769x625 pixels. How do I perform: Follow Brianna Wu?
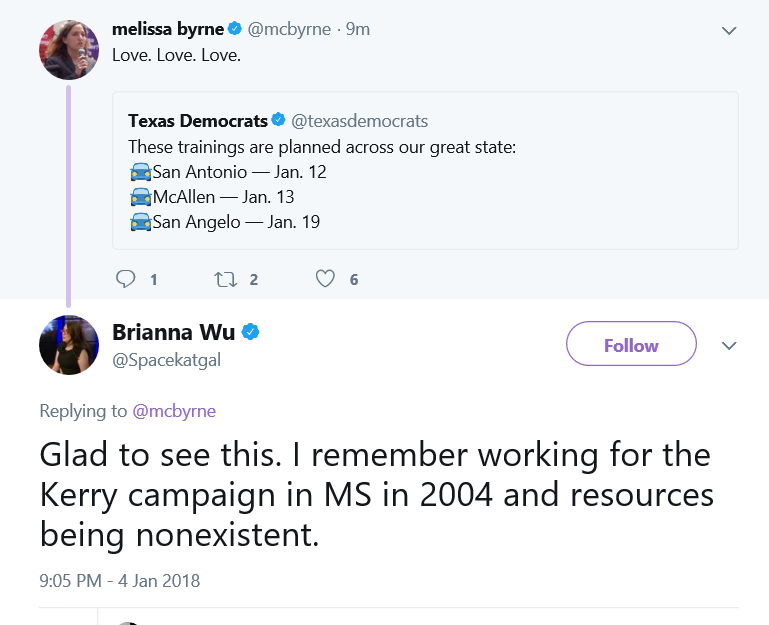[631, 344]
